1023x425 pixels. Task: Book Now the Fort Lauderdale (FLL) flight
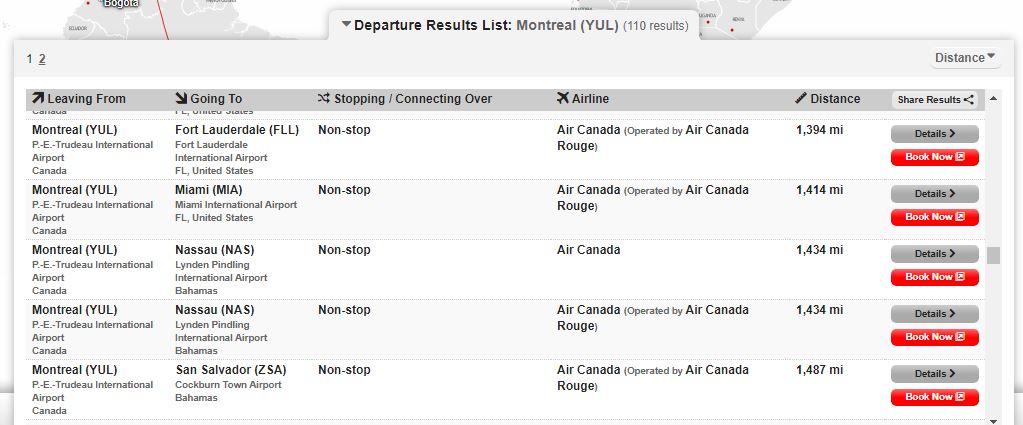934,157
